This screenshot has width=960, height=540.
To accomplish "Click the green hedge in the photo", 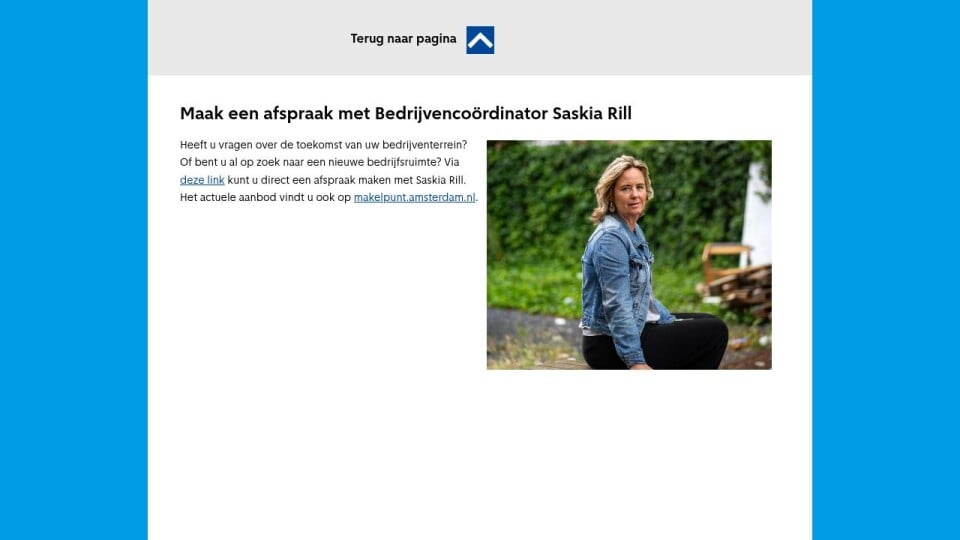I will 539,196.
